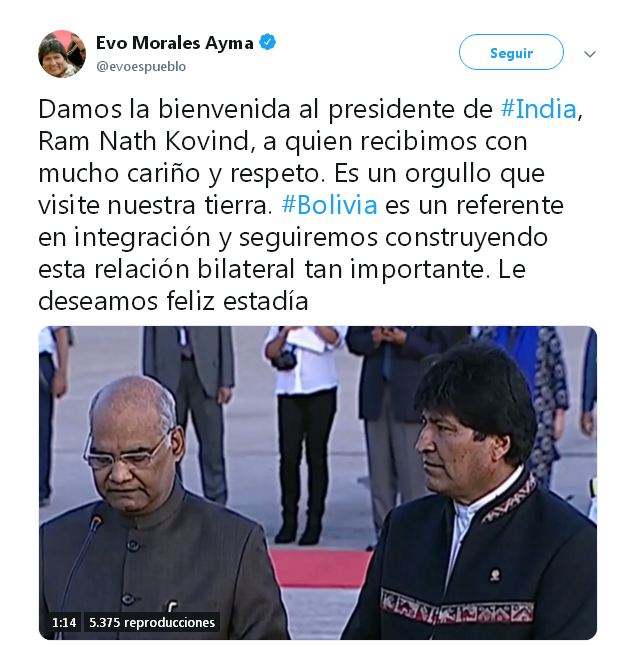Image resolution: width=636 pixels, height=647 pixels.
Task: Expand the tweet options chevron arrow
Action: pos(590,54)
